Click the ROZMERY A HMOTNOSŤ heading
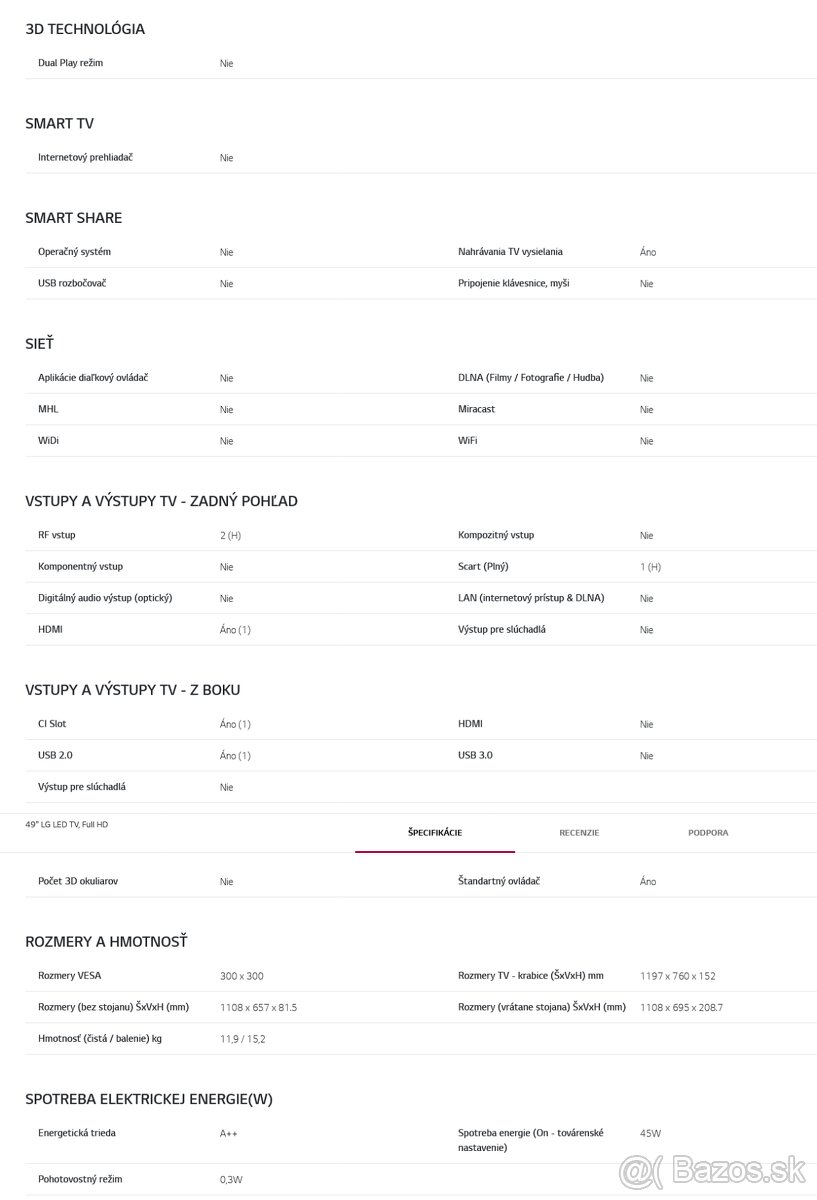The height and width of the screenshot is (1200, 817). (106, 942)
